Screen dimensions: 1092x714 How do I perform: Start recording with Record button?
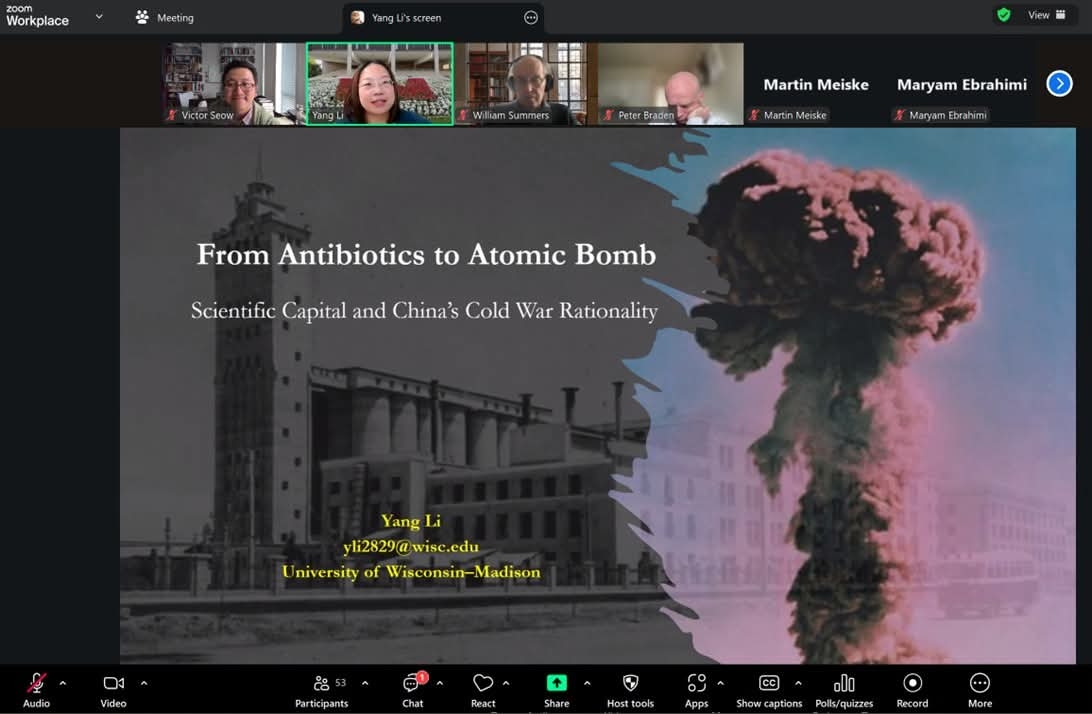pos(912,690)
